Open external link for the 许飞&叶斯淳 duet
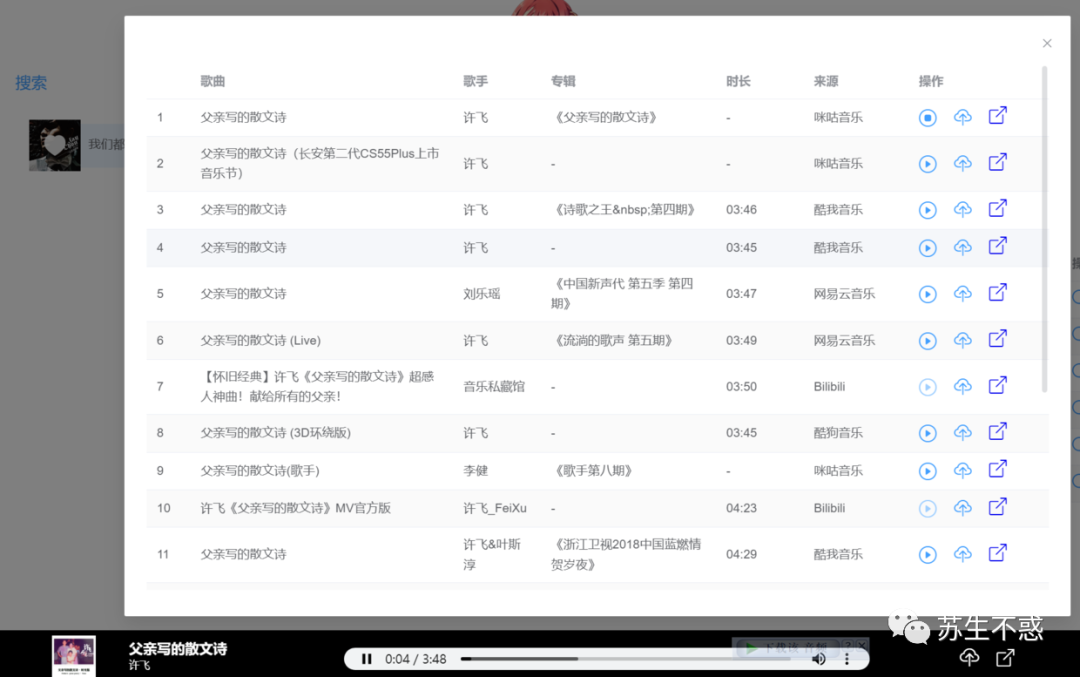Image resolution: width=1080 pixels, height=677 pixels. tap(997, 553)
